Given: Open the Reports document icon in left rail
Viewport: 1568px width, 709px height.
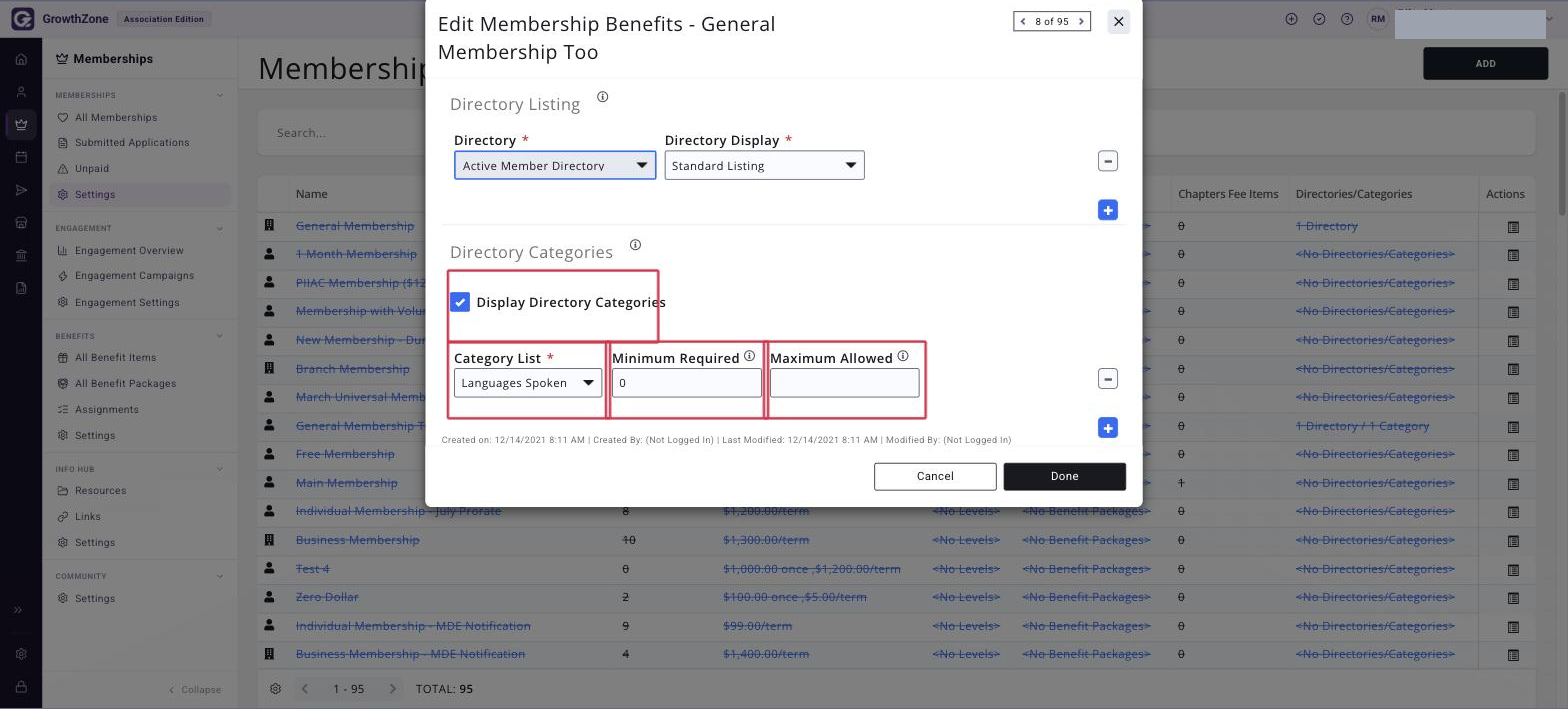Looking at the screenshot, I should (21, 288).
